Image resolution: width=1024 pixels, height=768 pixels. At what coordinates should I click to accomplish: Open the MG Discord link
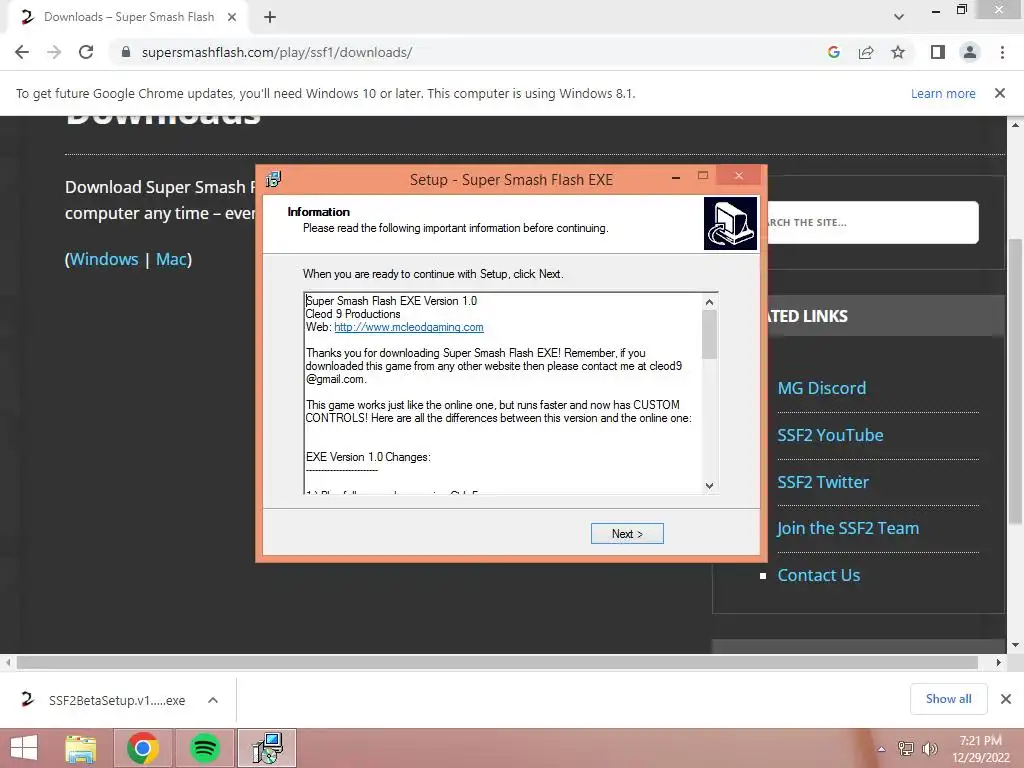822,388
